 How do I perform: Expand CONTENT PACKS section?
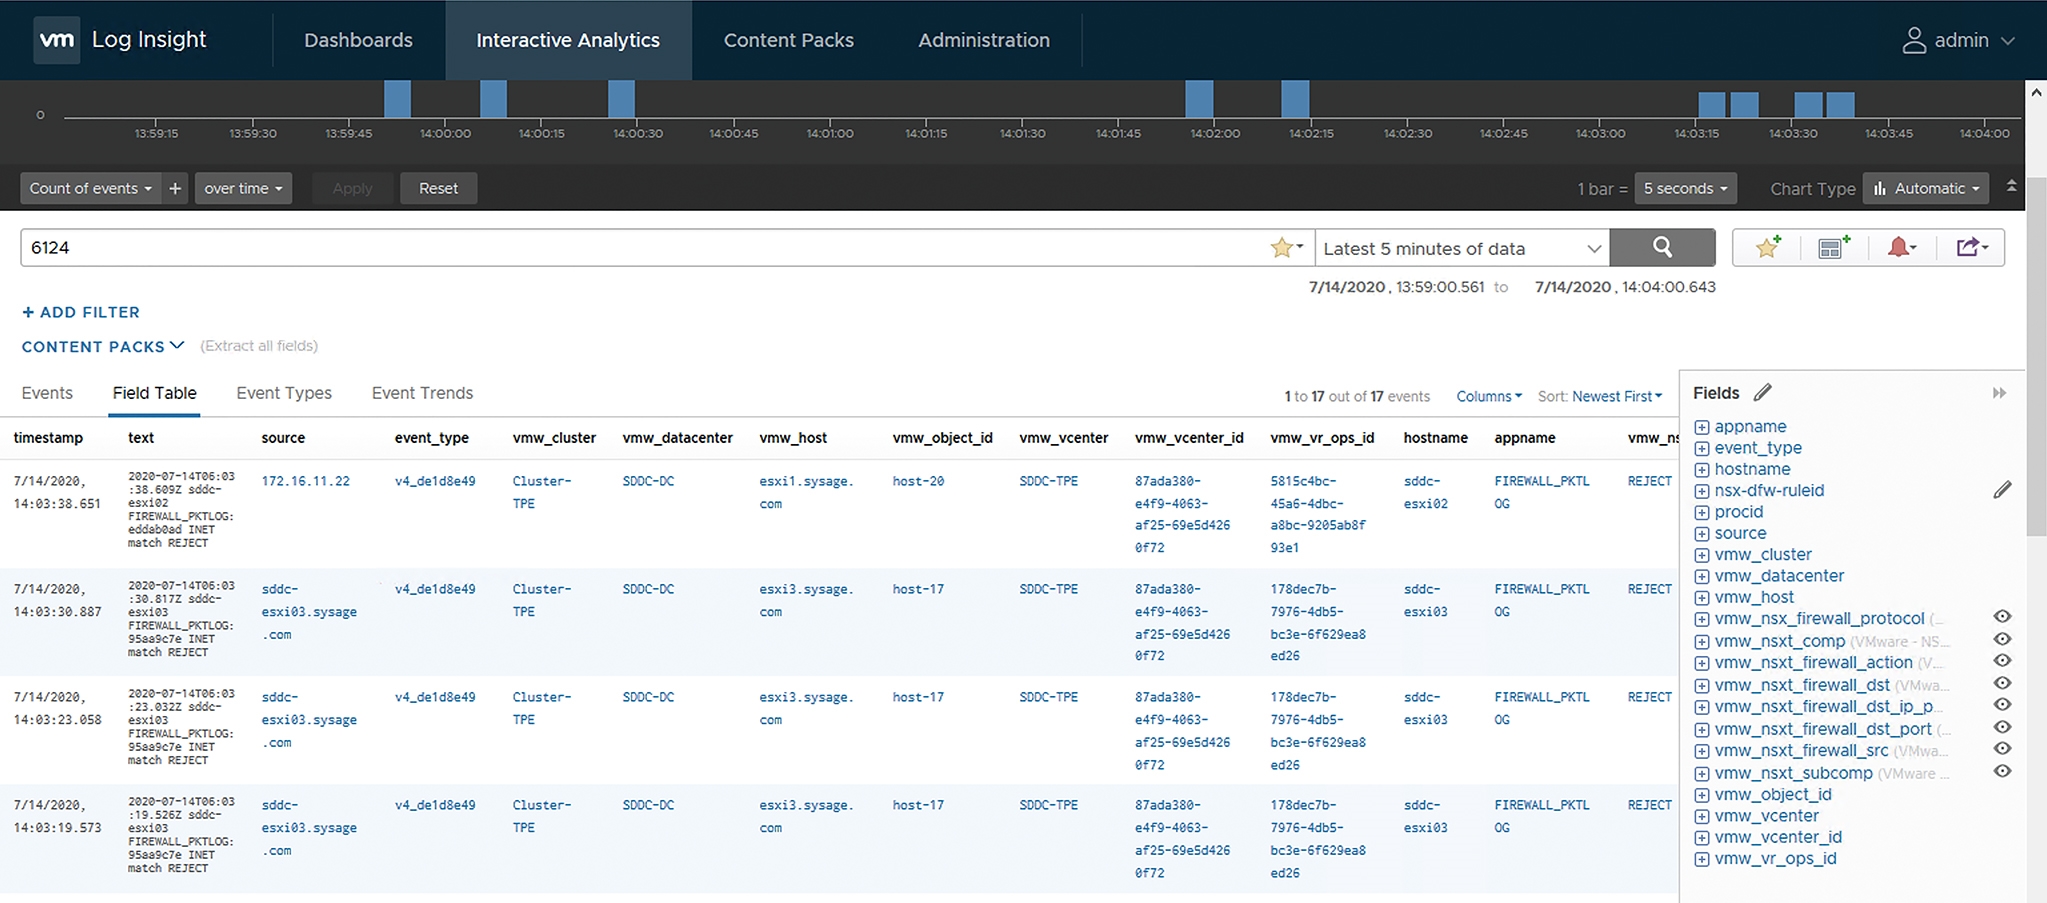103,346
